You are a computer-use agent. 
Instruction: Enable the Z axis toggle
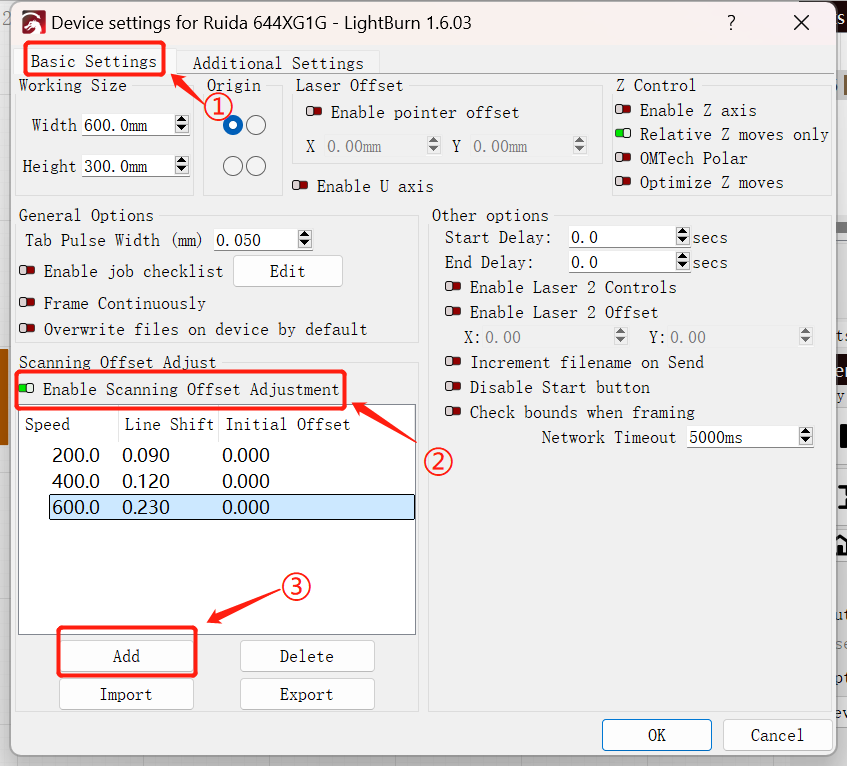[x=623, y=110]
